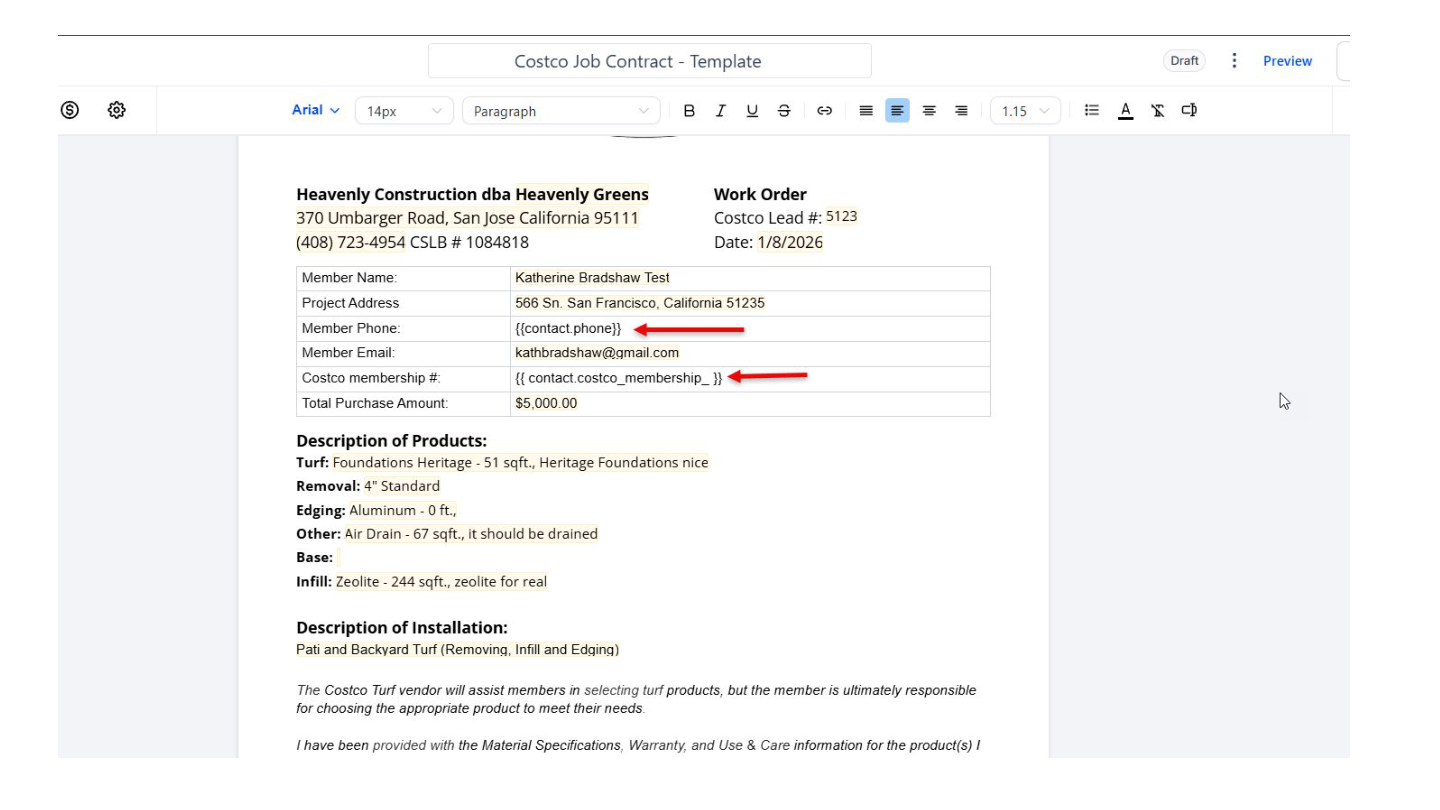Open the pricing dollar-sign panel icon
The height and width of the screenshot is (810, 1440).
69,110
